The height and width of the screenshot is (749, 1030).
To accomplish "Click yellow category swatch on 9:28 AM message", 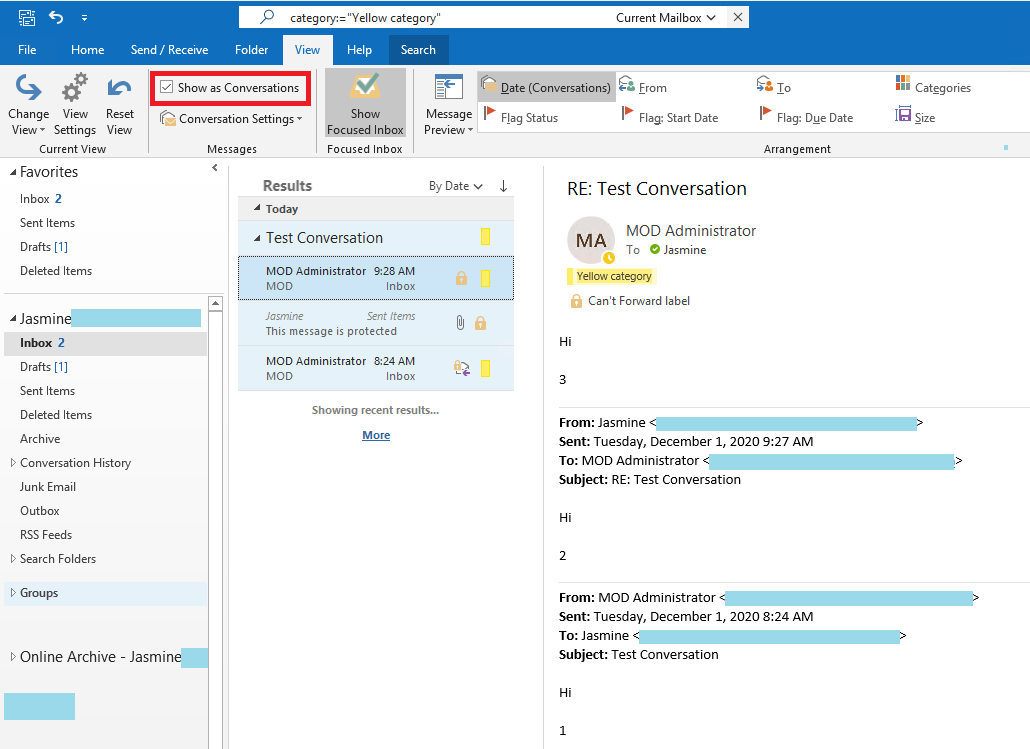I will (485, 279).
